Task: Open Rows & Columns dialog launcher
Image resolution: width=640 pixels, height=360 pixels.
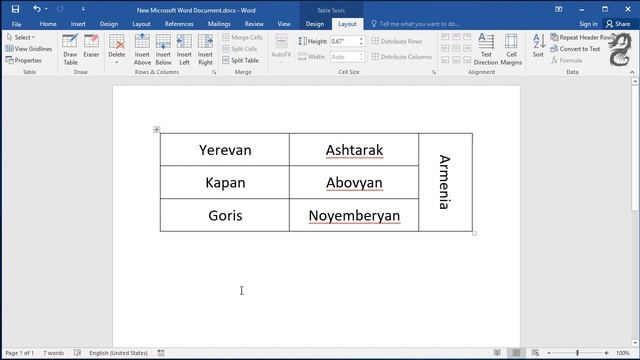Action: point(214,72)
